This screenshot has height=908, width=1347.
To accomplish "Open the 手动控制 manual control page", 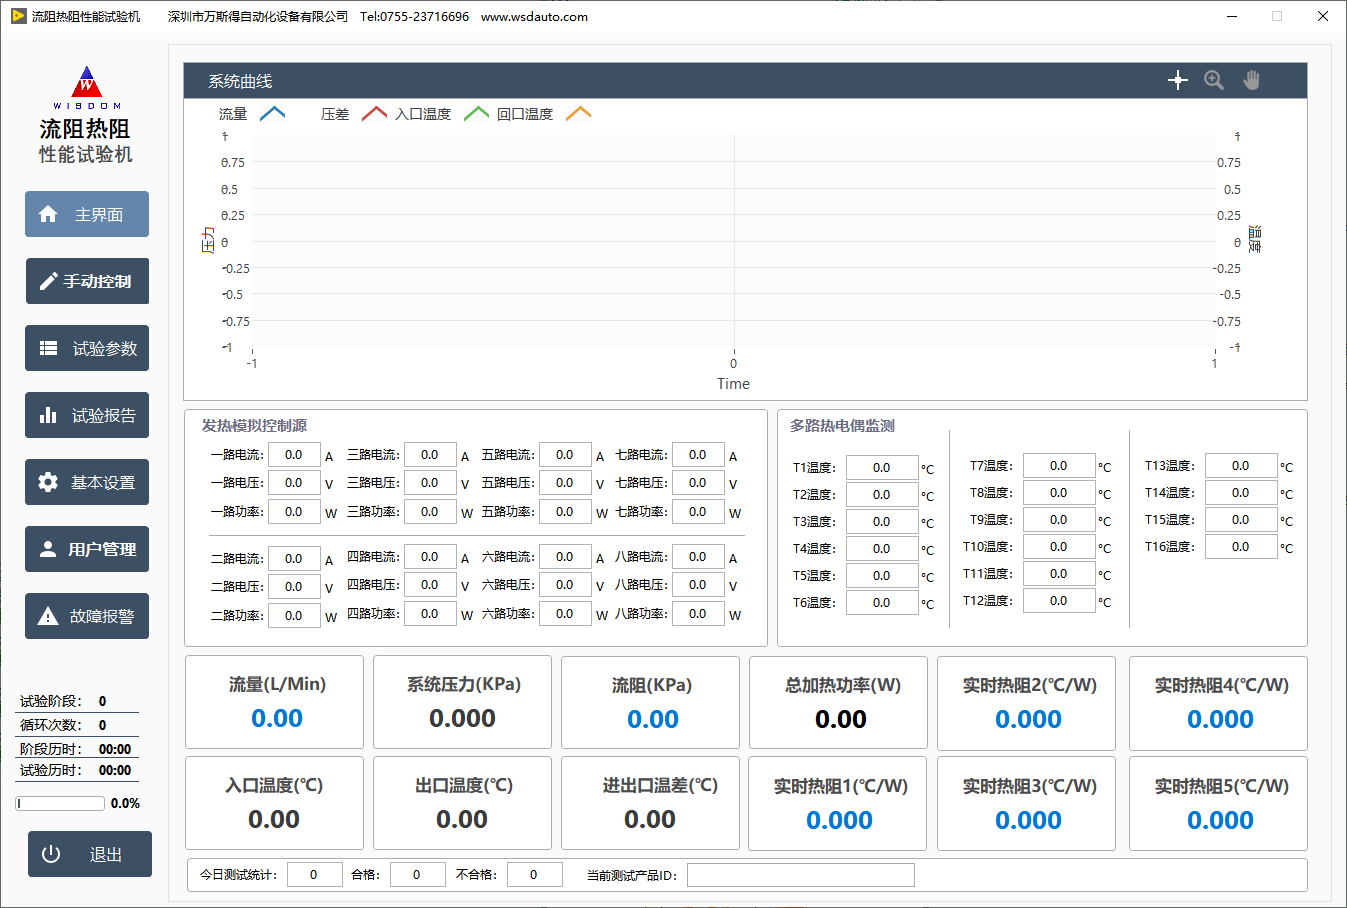I will (x=87, y=281).
